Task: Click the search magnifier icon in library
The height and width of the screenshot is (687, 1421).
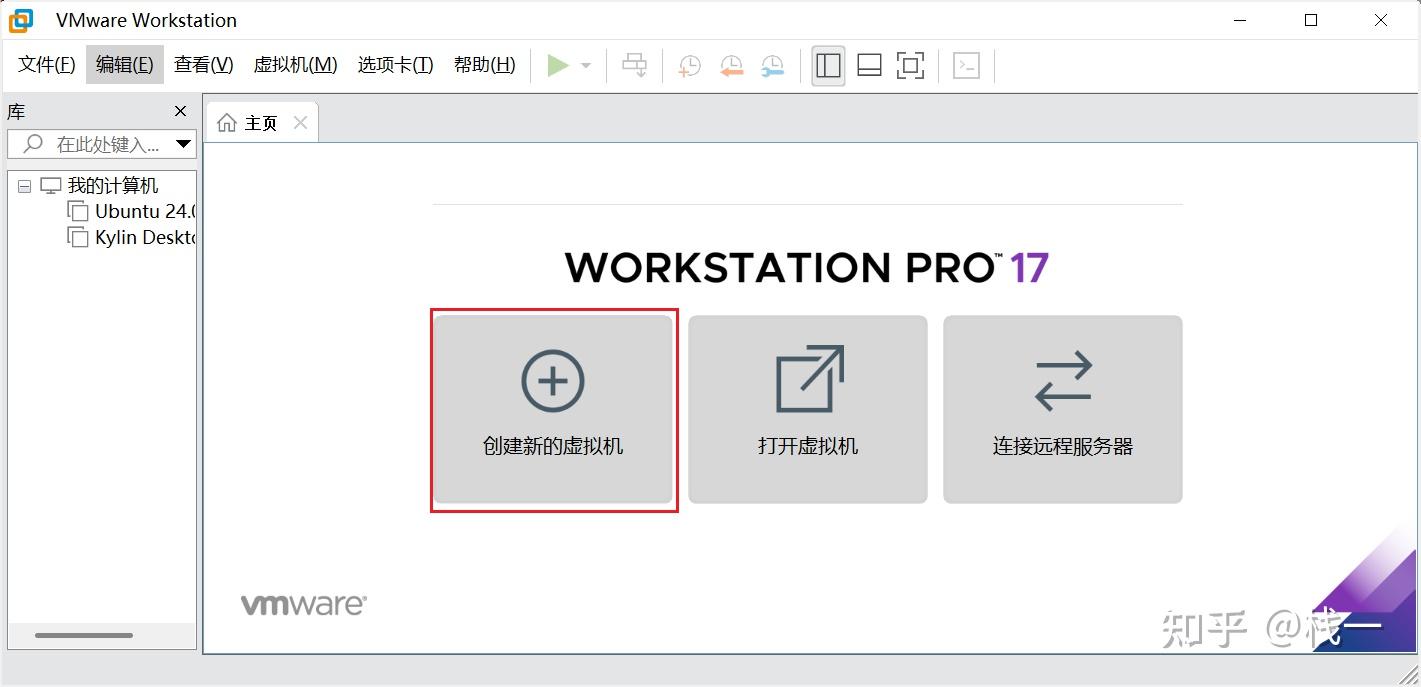Action: point(33,144)
